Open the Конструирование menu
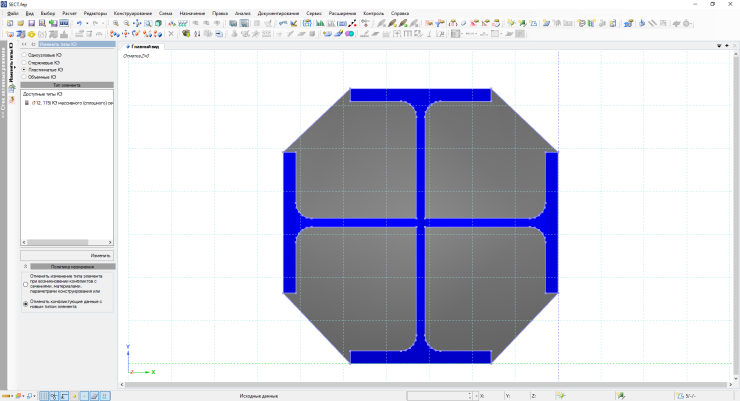This screenshot has height=401, width=740. tap(133, 13)
